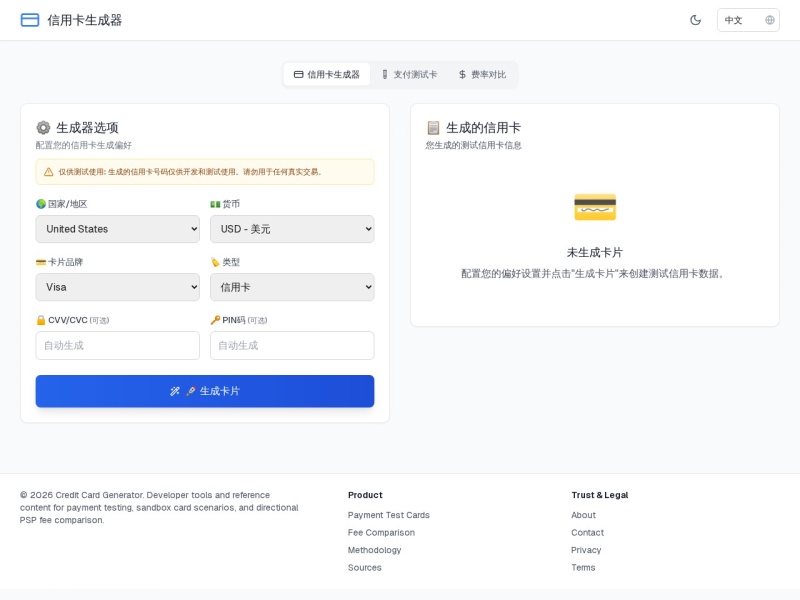Image resolution: width=800 pixels, height=600 pixels.
Task: Open the 费率对比 tab
Action: click(482, 74)
